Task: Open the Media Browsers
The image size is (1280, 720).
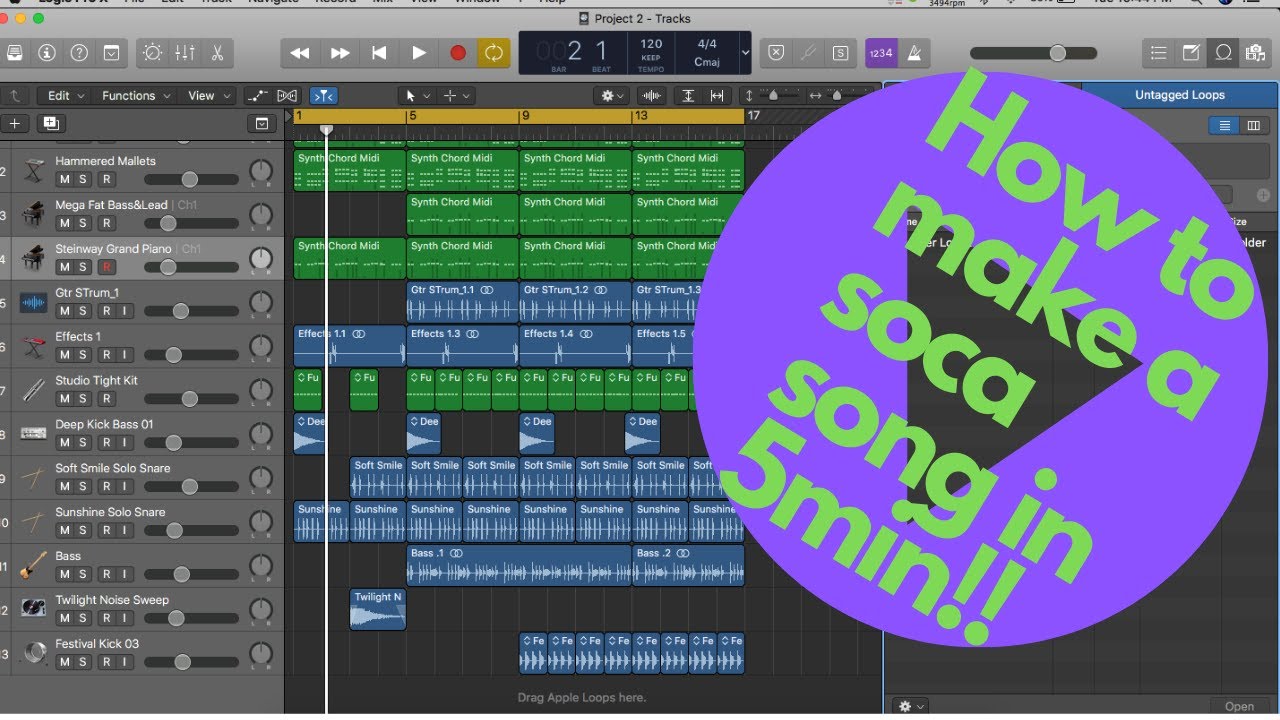Action: point(1255,53)
